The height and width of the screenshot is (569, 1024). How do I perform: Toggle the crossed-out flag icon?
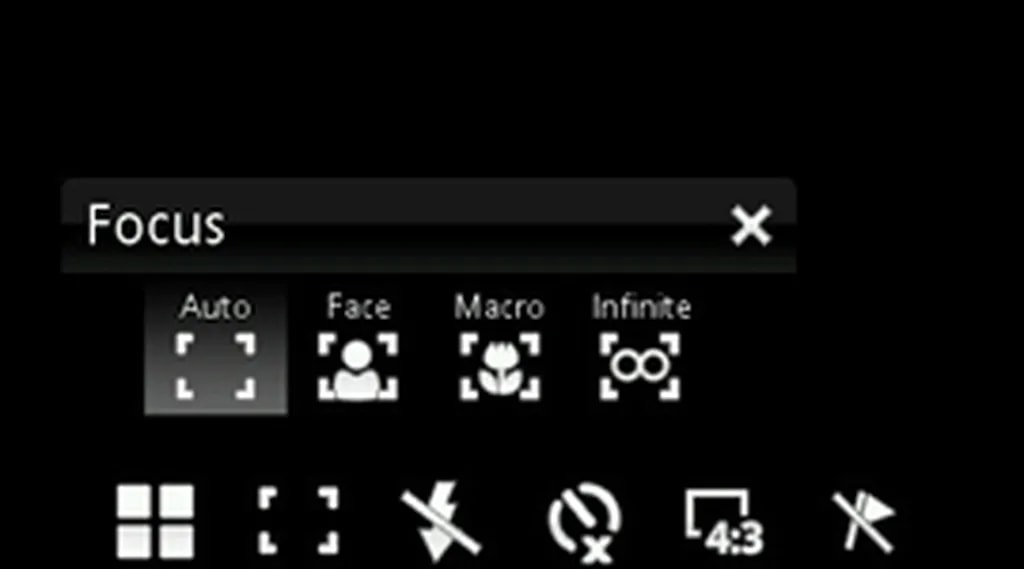(864, 521)
